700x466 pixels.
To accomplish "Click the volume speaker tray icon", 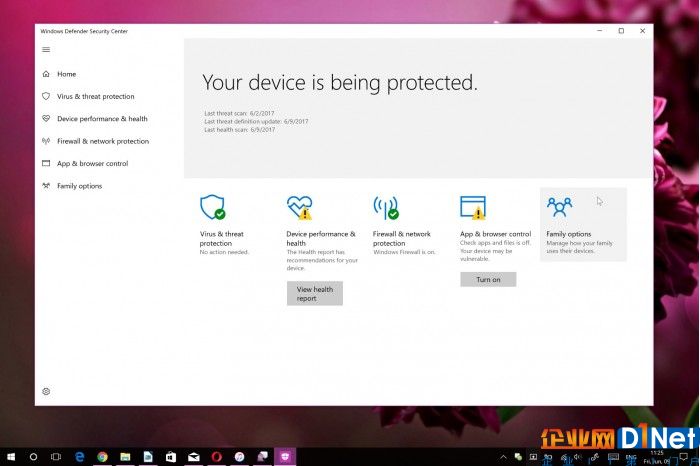I will click(578, 457).
